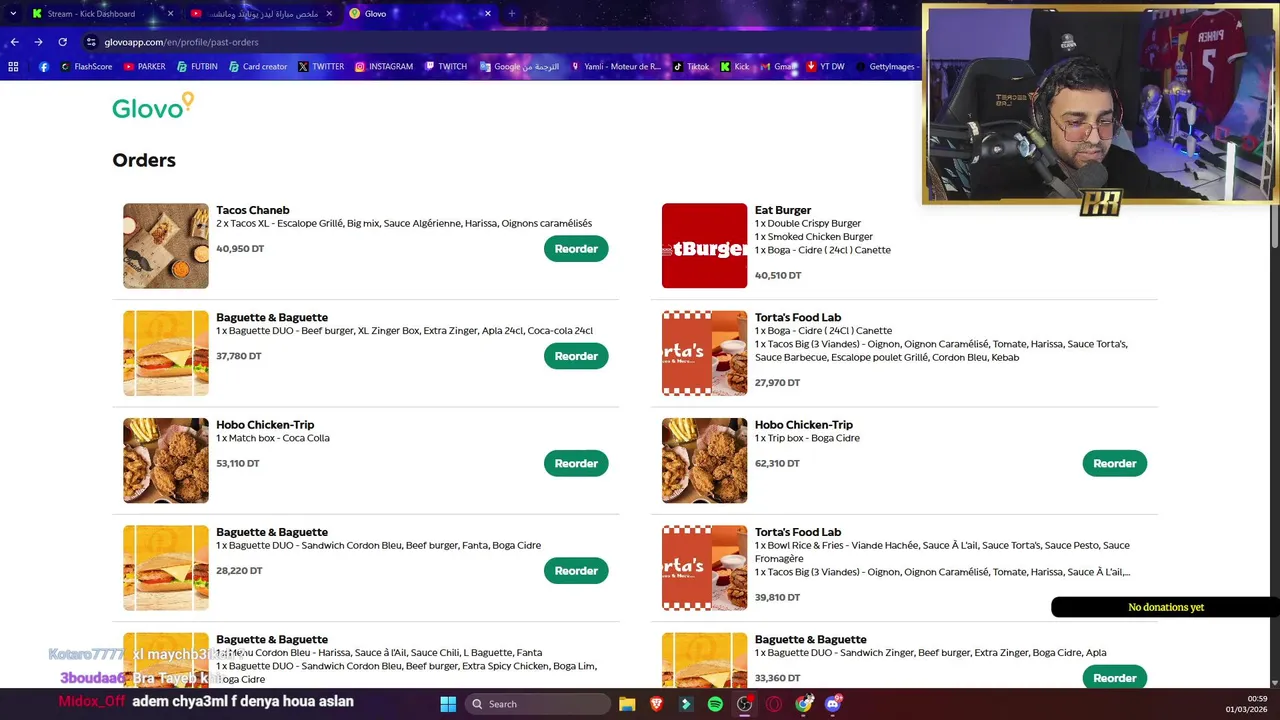Screen dimensions: 1280x720
Task: Open Opera from the taskbar
Action: tap(774, 704)
